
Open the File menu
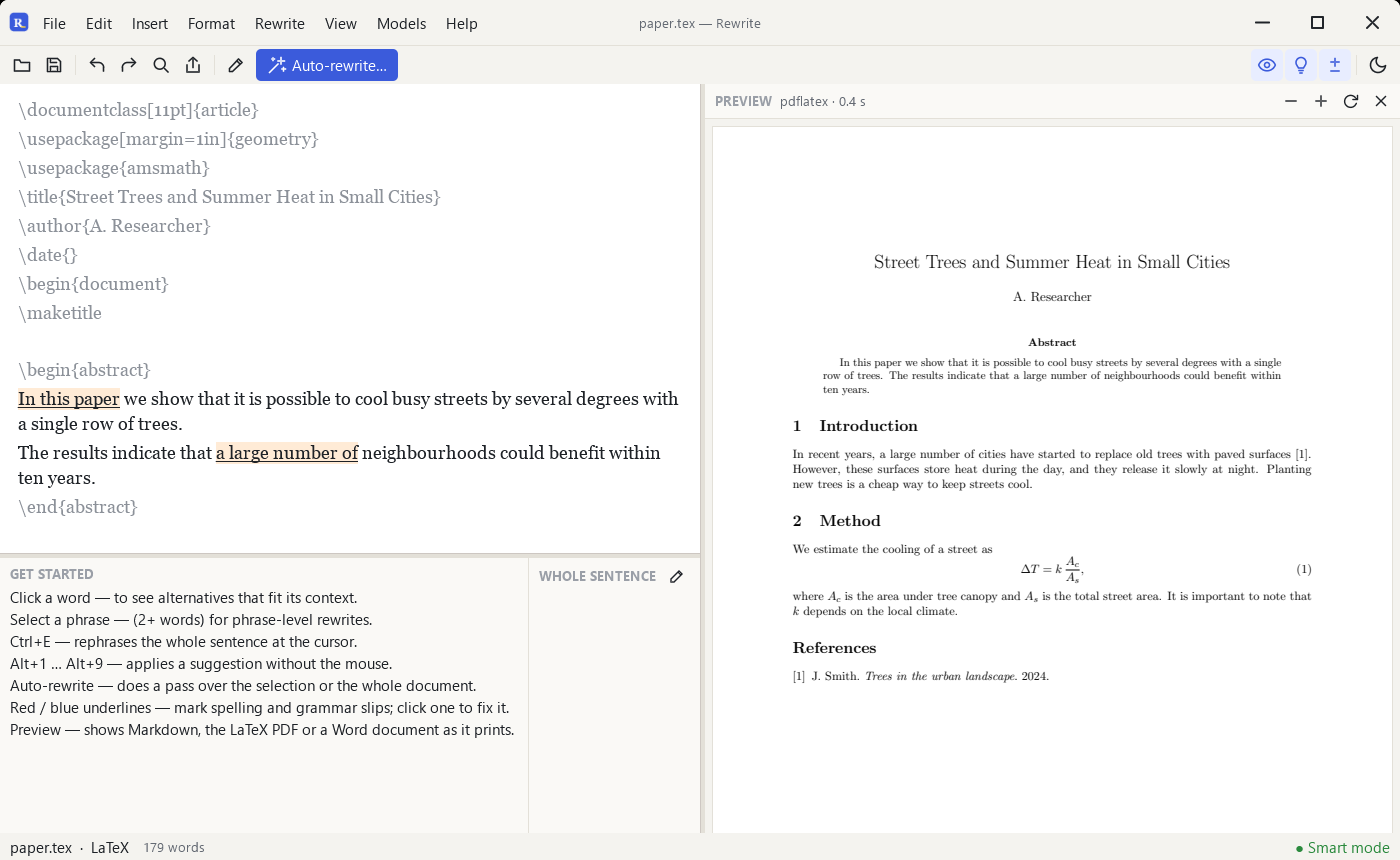point(54,23)
